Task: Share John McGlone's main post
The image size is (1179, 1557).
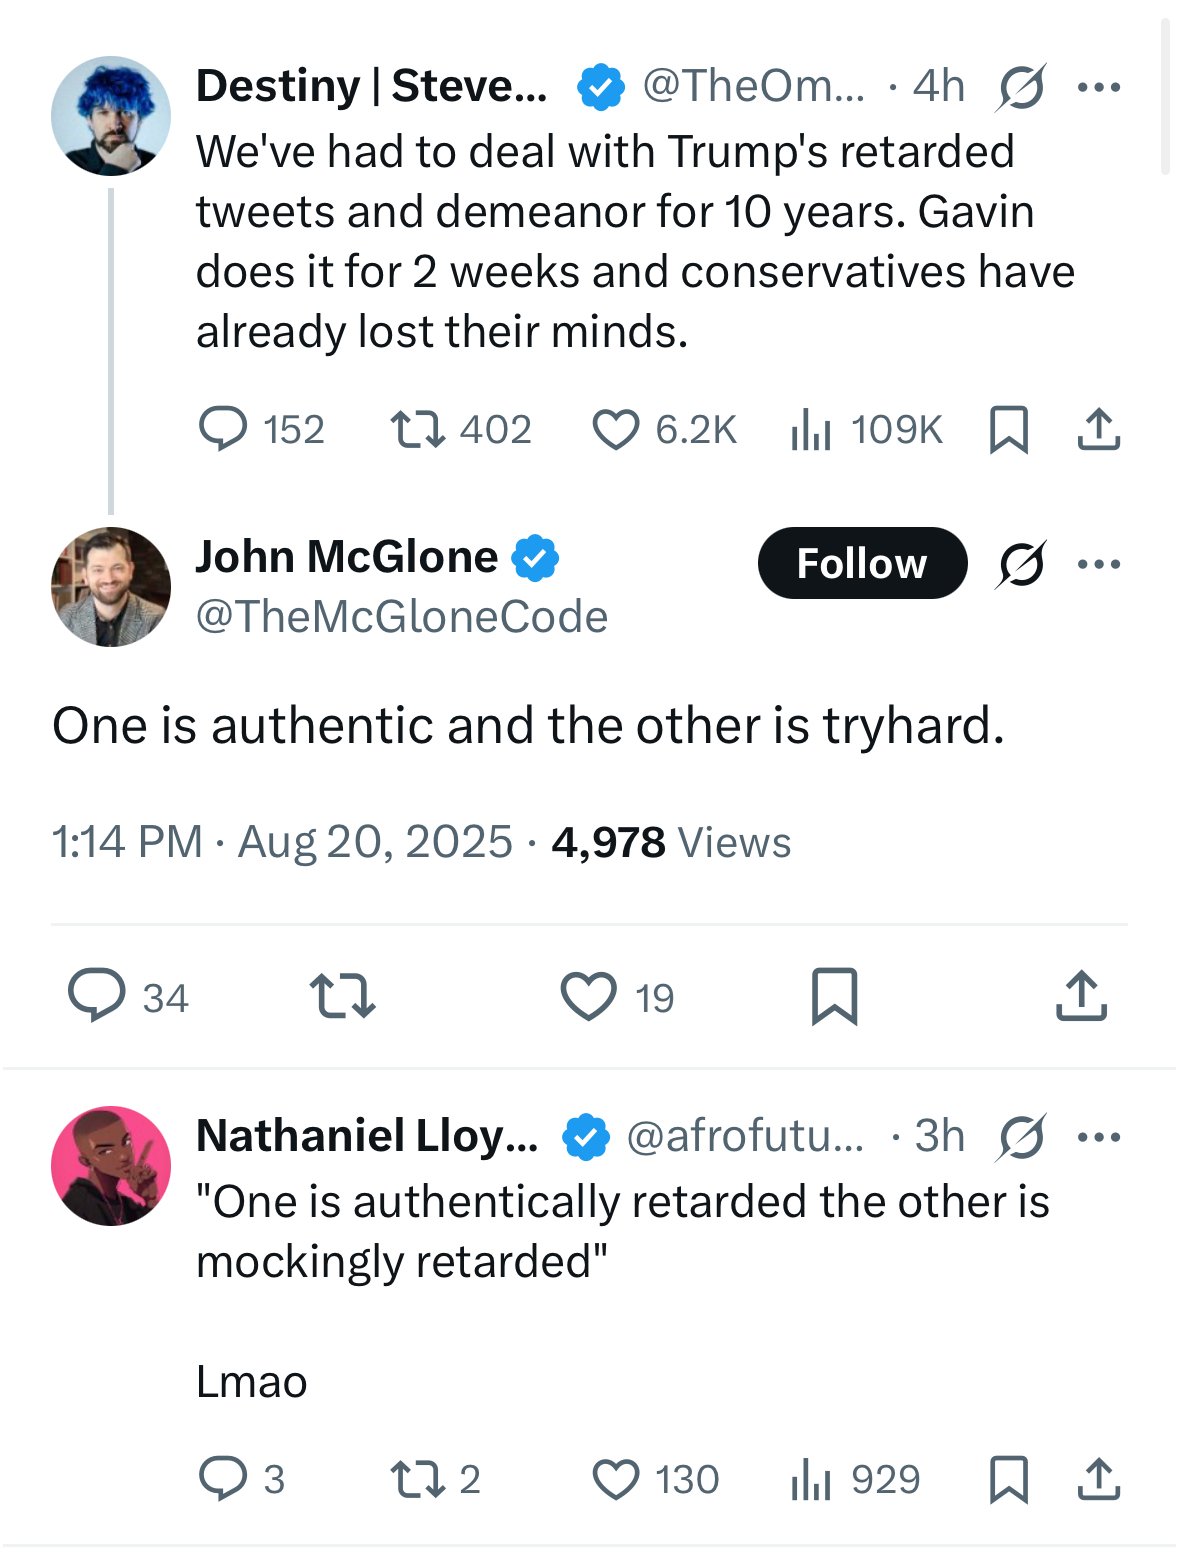Action: 1081,996
